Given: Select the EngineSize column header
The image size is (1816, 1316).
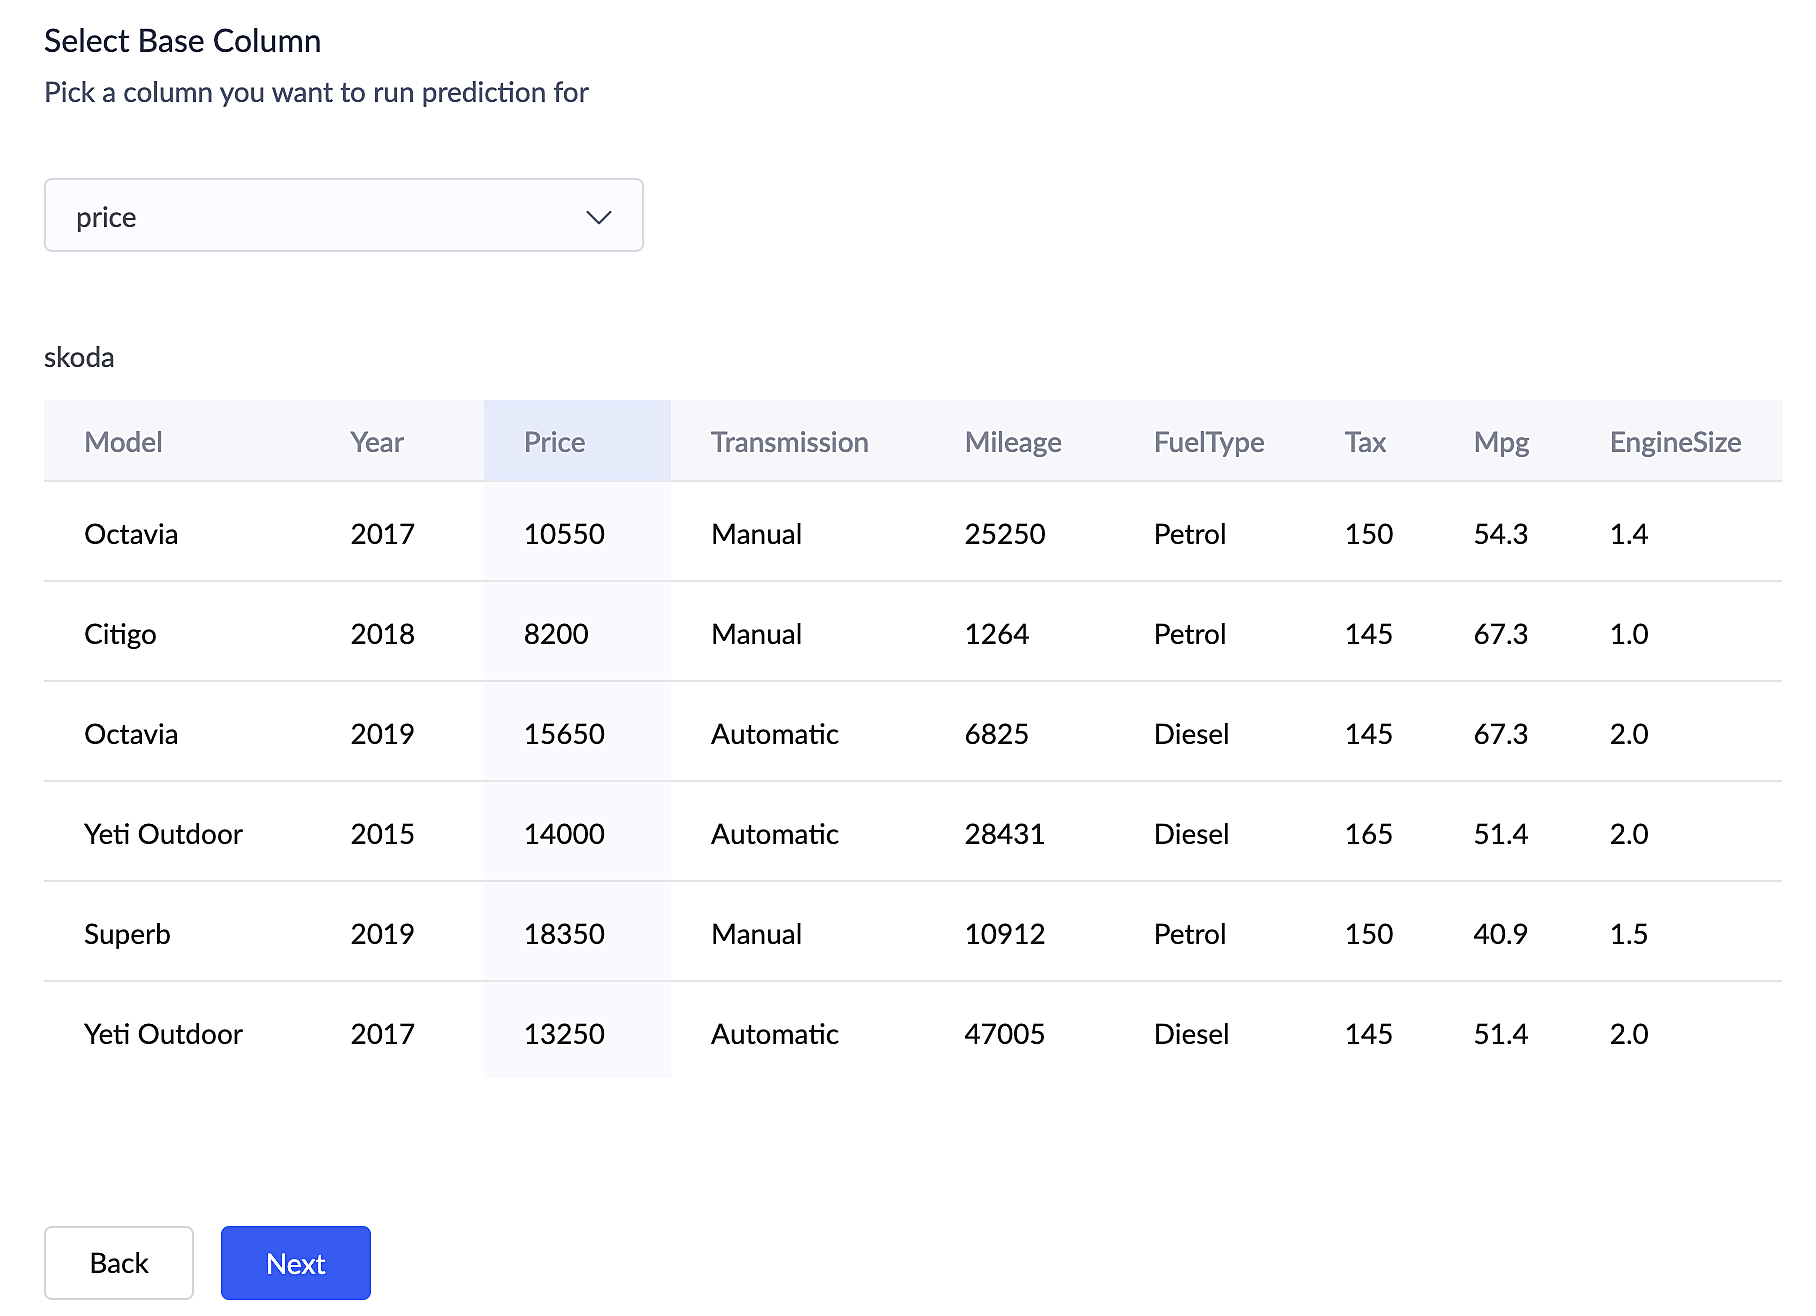Looking at the screenshot, I should point(1674,442).
